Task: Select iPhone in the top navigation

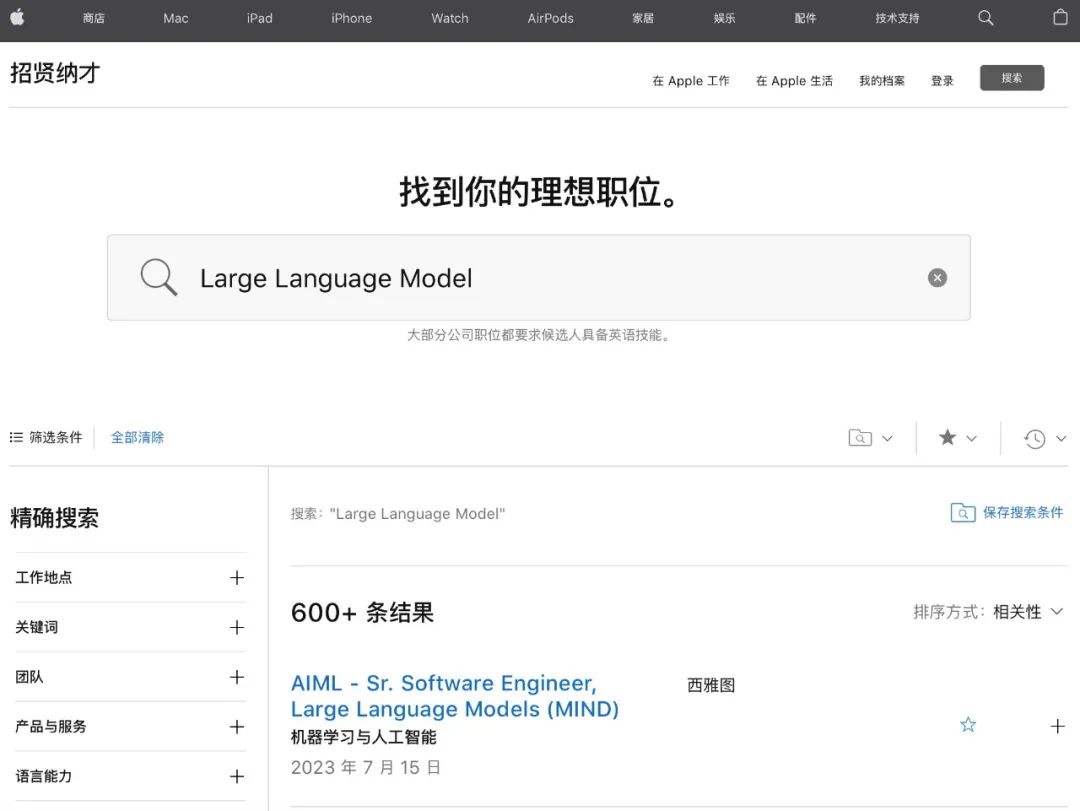Action: 351,18
